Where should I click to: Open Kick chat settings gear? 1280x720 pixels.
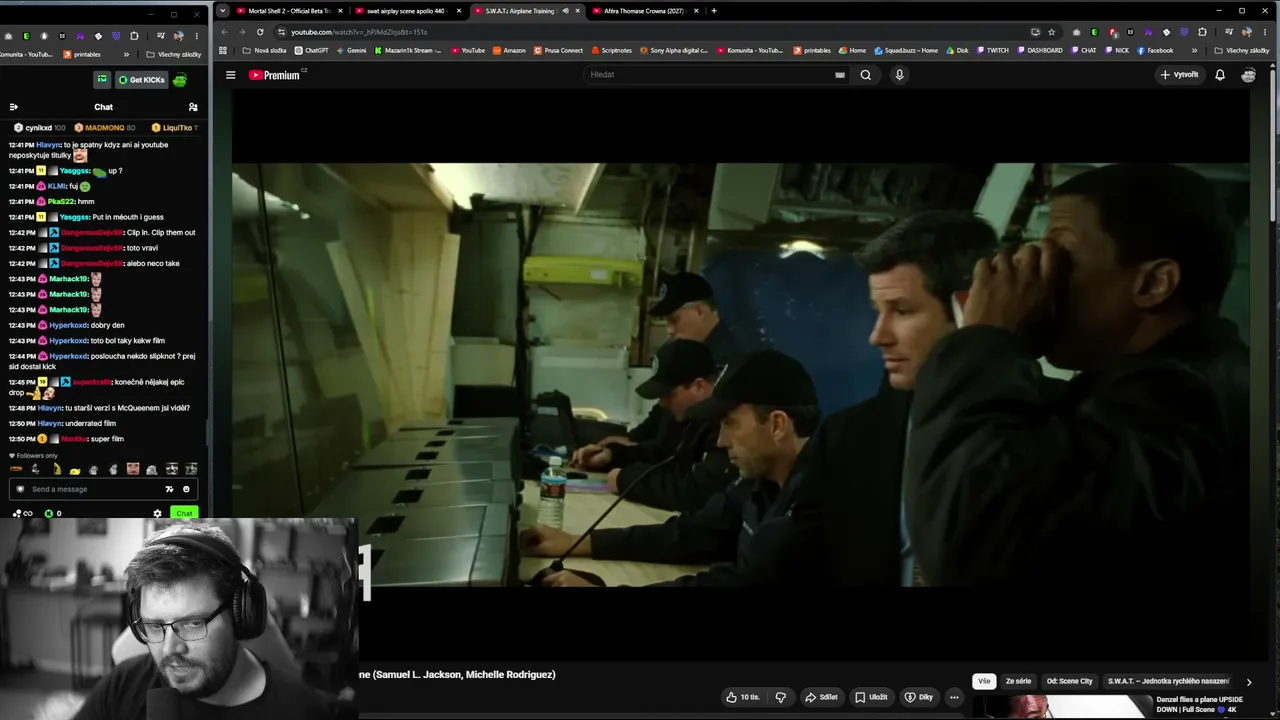pyautogui.click(x=157, y=514)
